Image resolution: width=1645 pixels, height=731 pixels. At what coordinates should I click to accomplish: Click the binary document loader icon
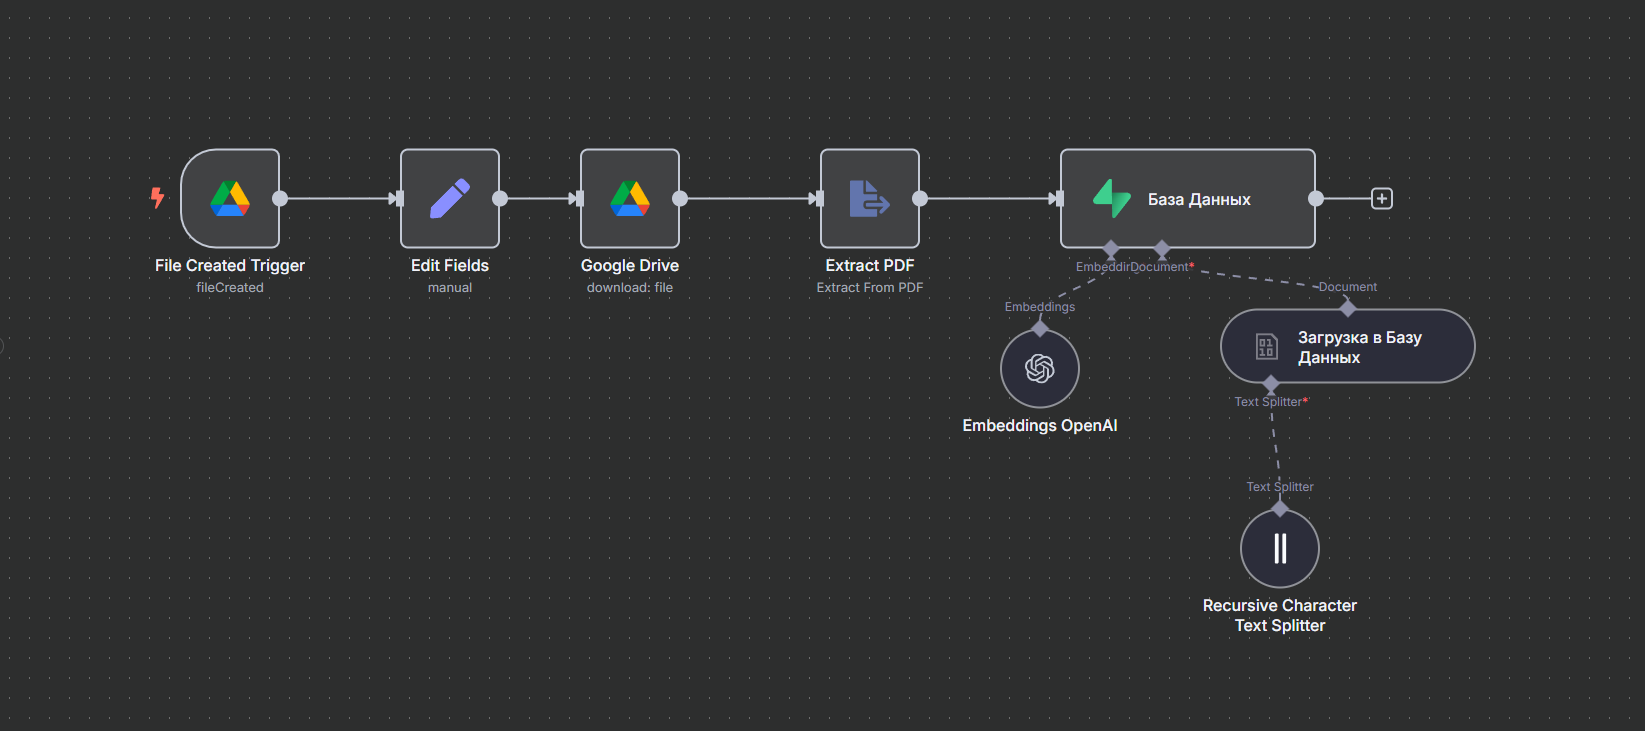coord(1266,346)
